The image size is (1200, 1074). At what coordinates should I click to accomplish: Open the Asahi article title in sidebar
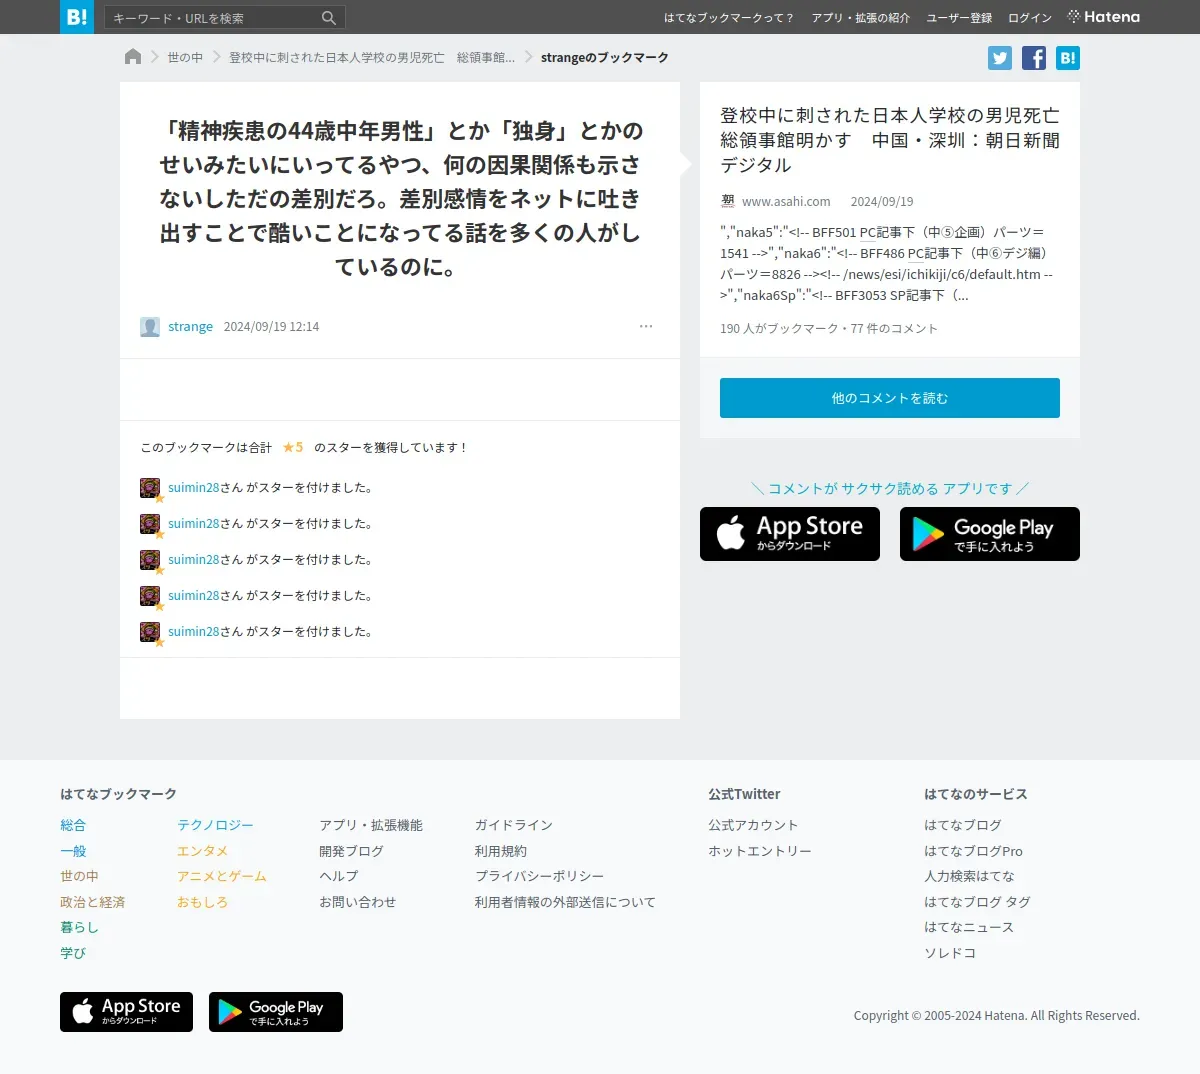[890, 140]
